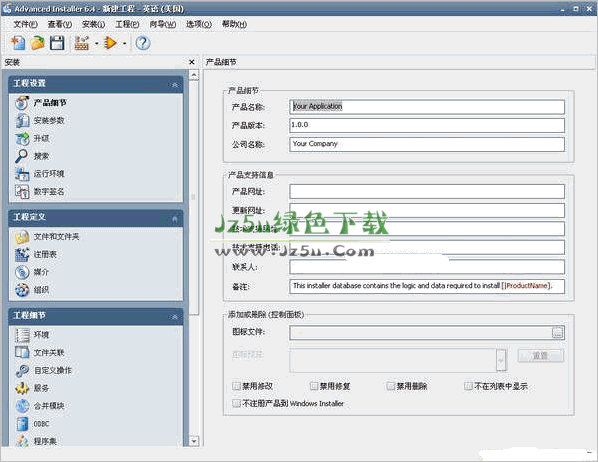Enable the 不在列表中显示 checkbox
Viewport: 598px width, 462px height.
(x=468, y=386)
